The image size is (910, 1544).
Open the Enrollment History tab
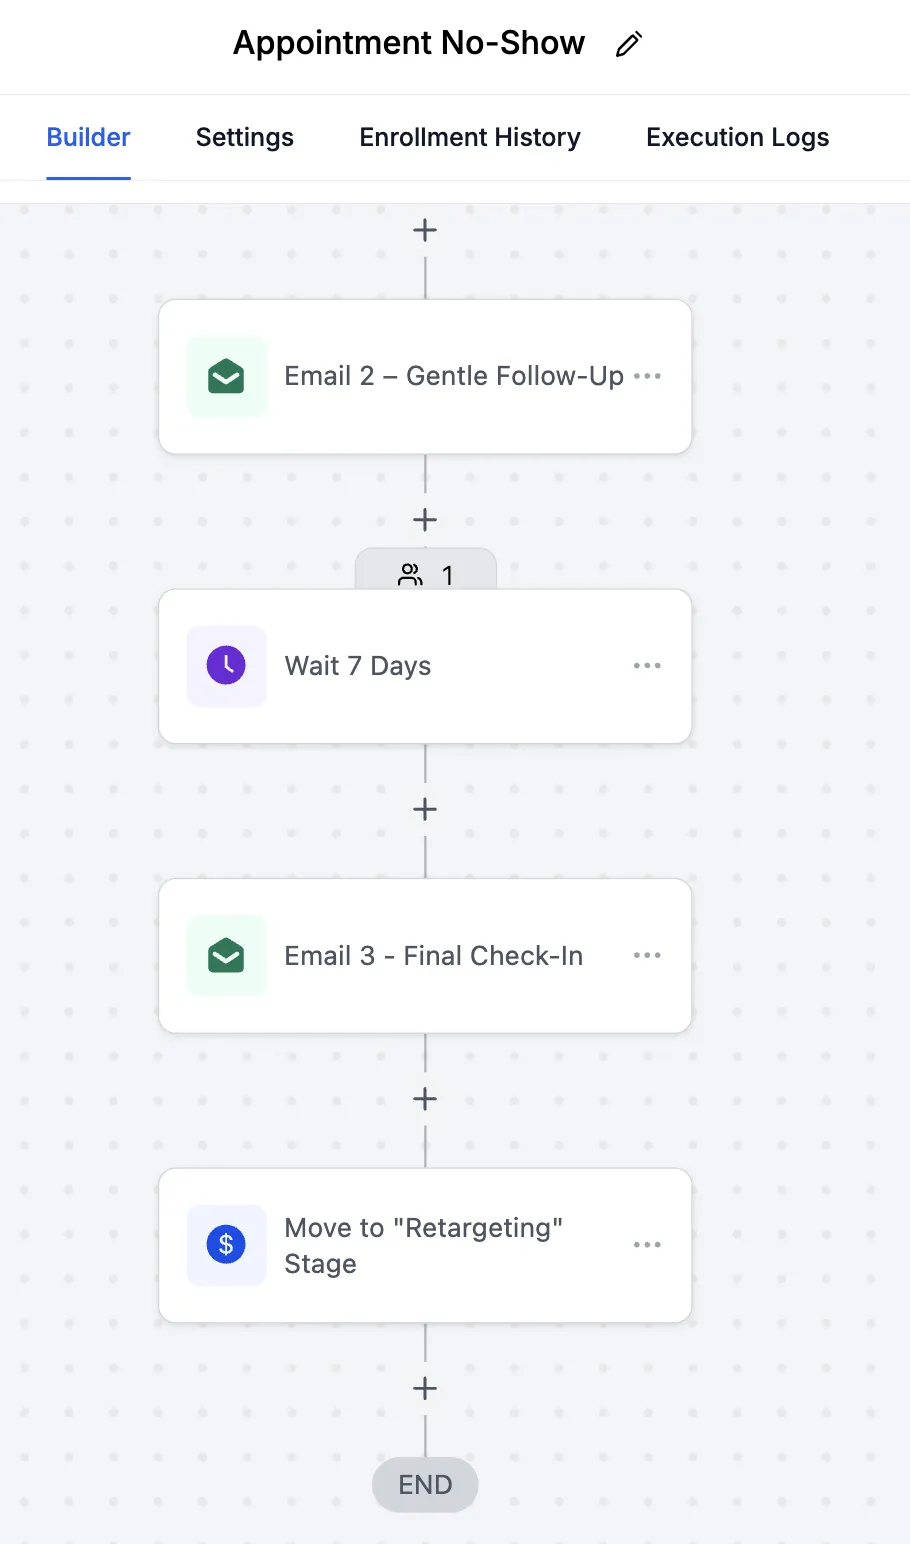[x=470, y=137]
